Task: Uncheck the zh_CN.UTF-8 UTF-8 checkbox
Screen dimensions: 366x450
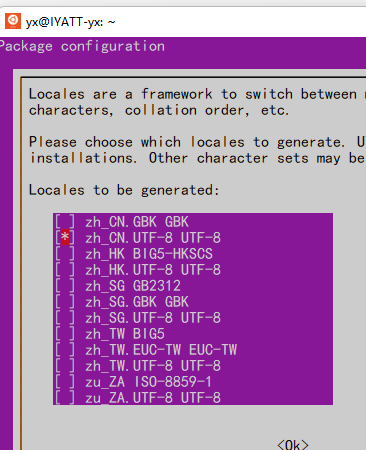Action: (65, 238)
